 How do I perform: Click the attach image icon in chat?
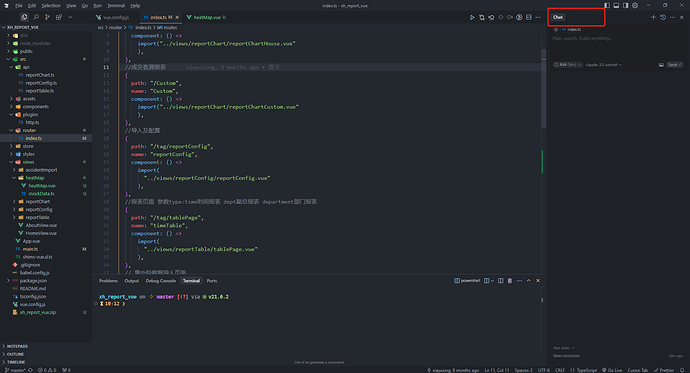click(x=661, y=65)
